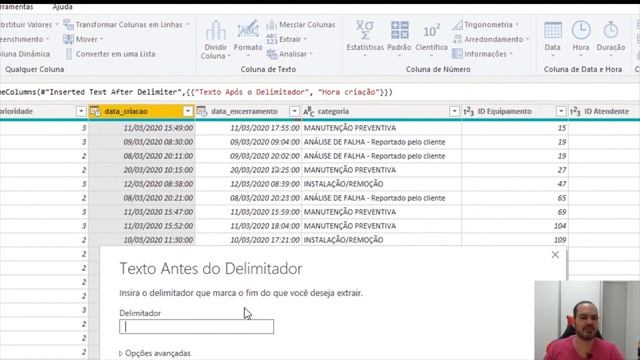Viewport: 640px width, 360px height.
Task: Open the Arredondamento dropdown
Action: [491, 39]
